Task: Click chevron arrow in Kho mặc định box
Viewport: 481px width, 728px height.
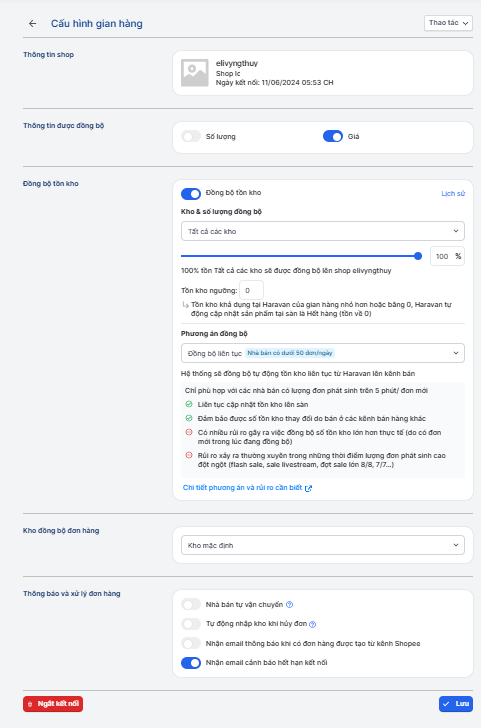Action: click(x=456, y=545)
